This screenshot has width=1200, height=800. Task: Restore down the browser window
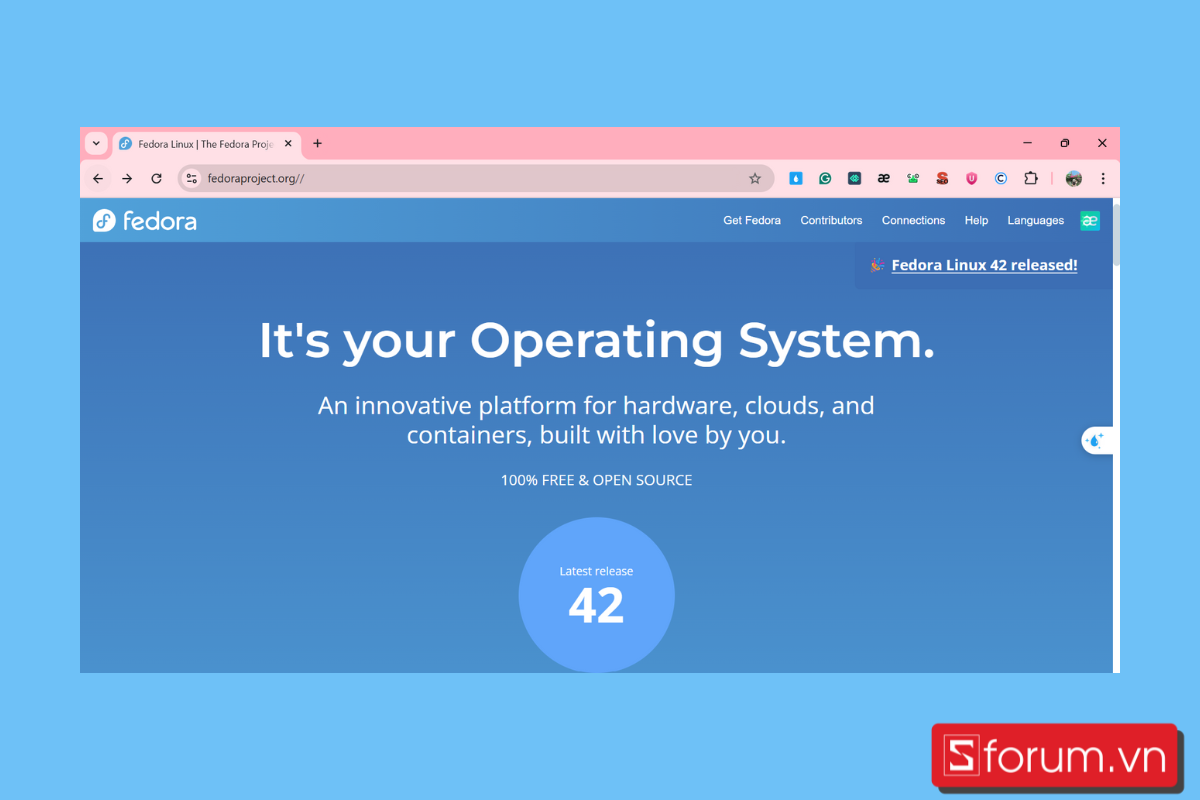click(1065, 143)
